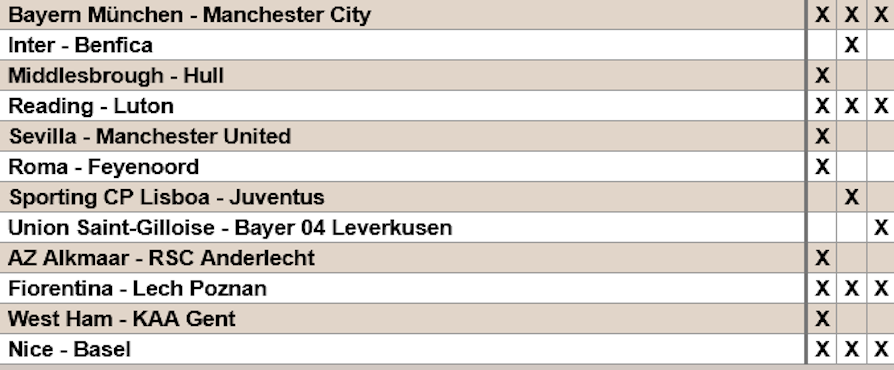
Task: Uncheck the X for AZ Alkmaar - RSC Anderlecht
Action: (x=822, y=258)
